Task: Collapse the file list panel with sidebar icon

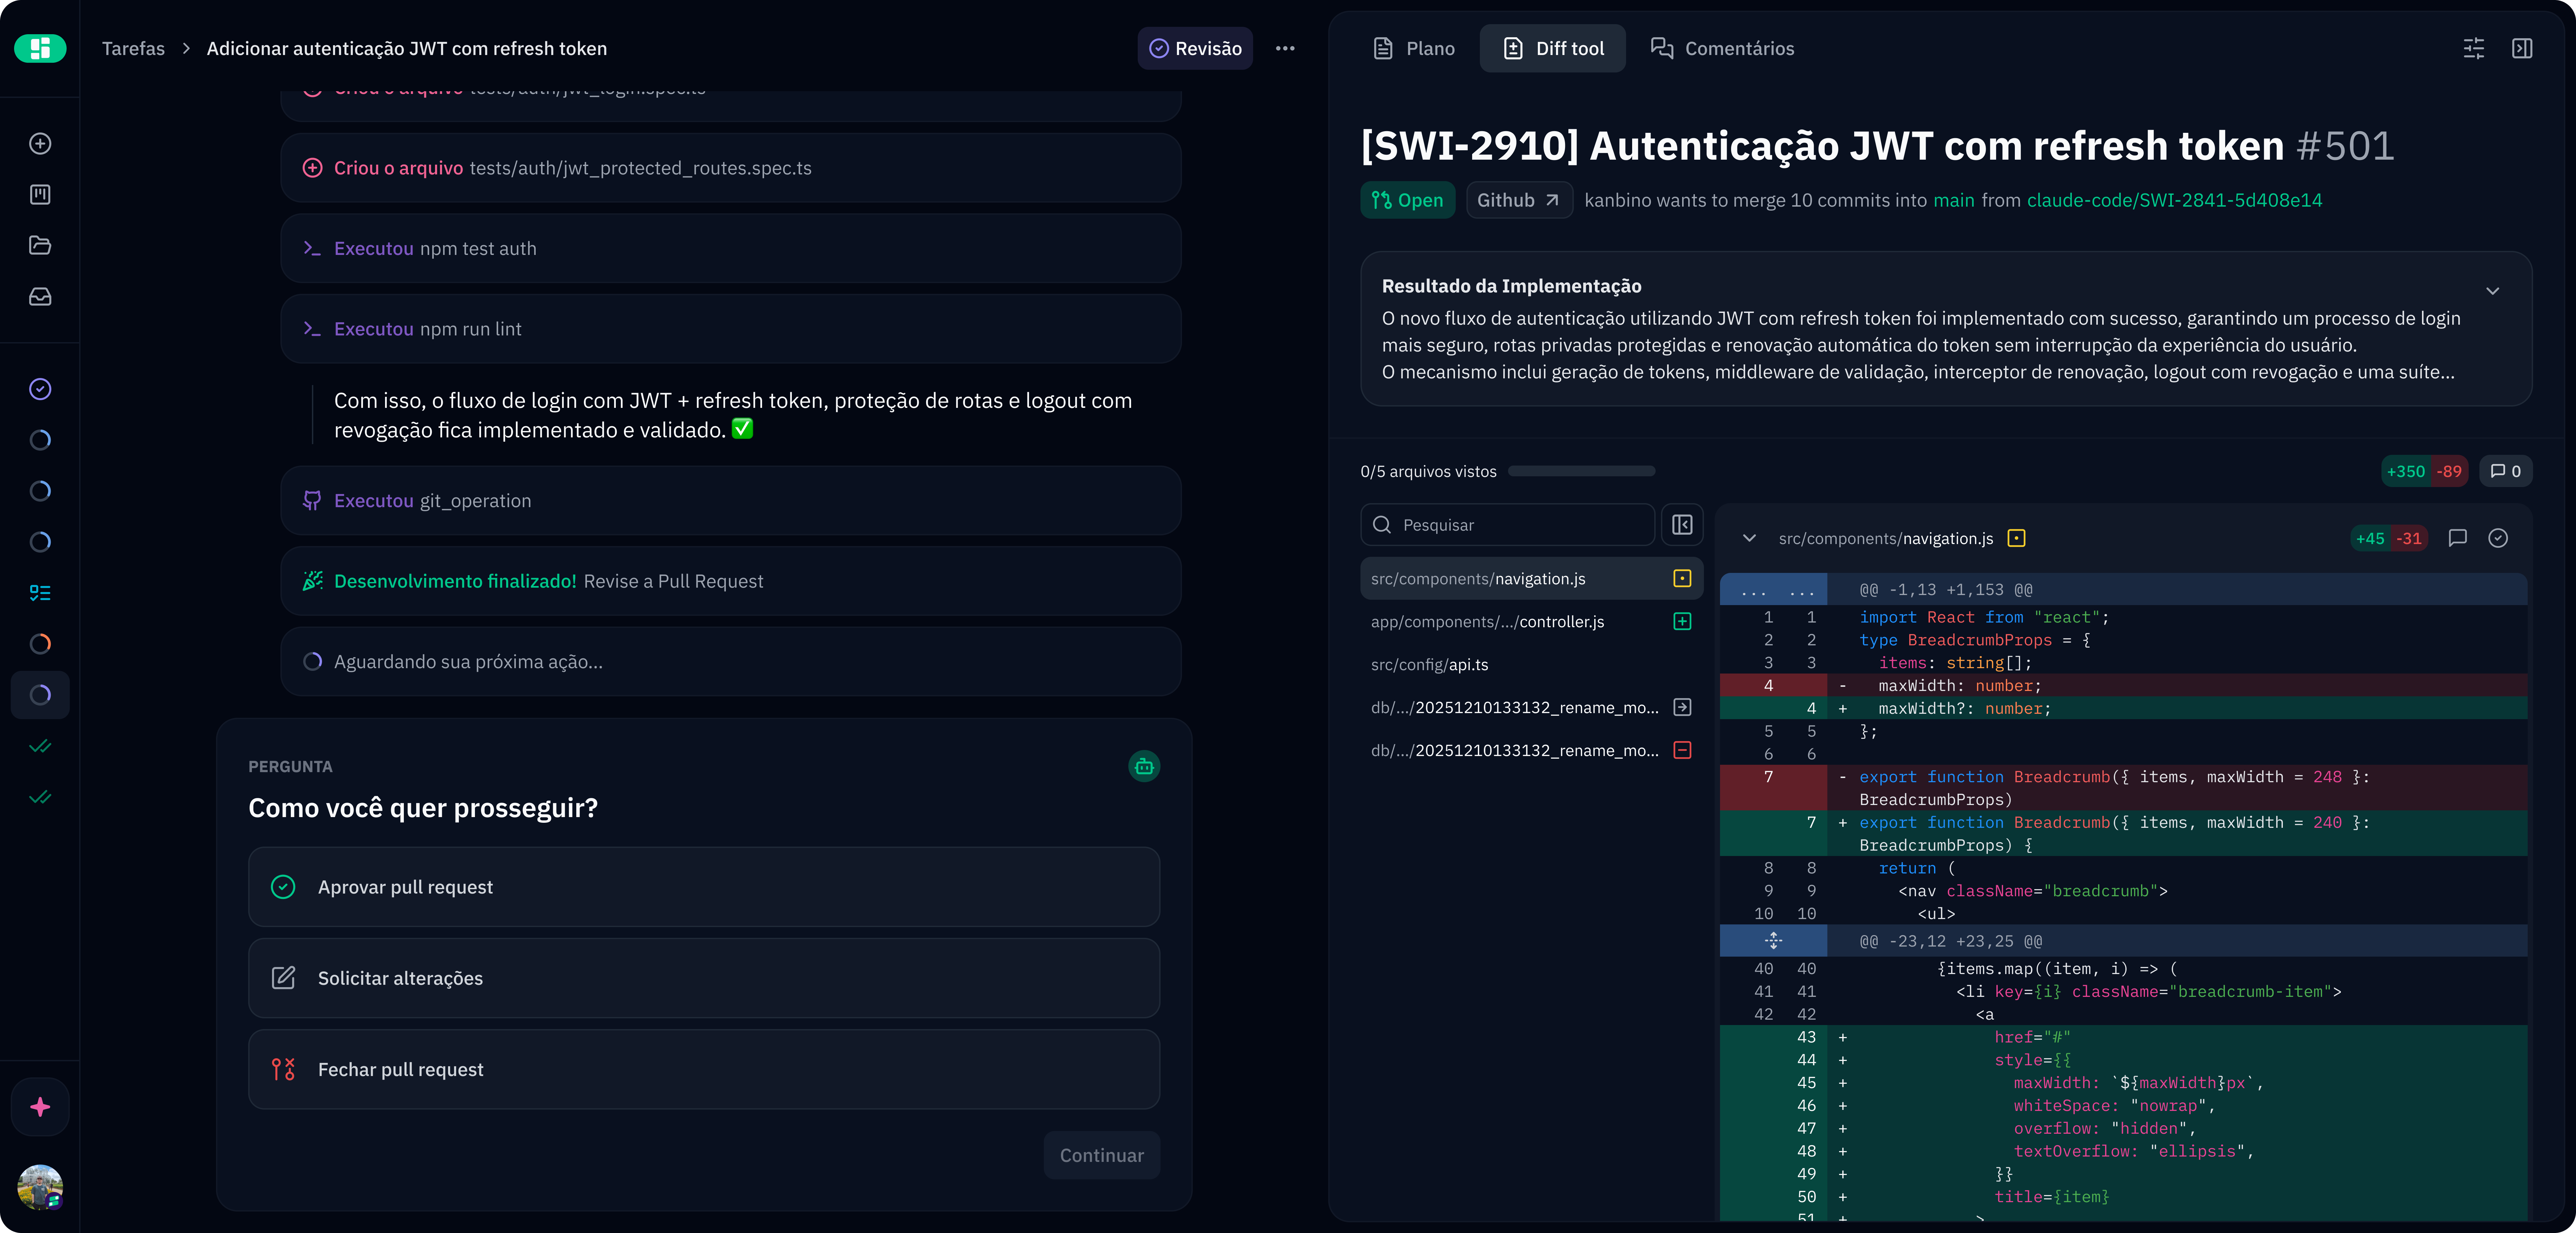Action: point(1682,524)
